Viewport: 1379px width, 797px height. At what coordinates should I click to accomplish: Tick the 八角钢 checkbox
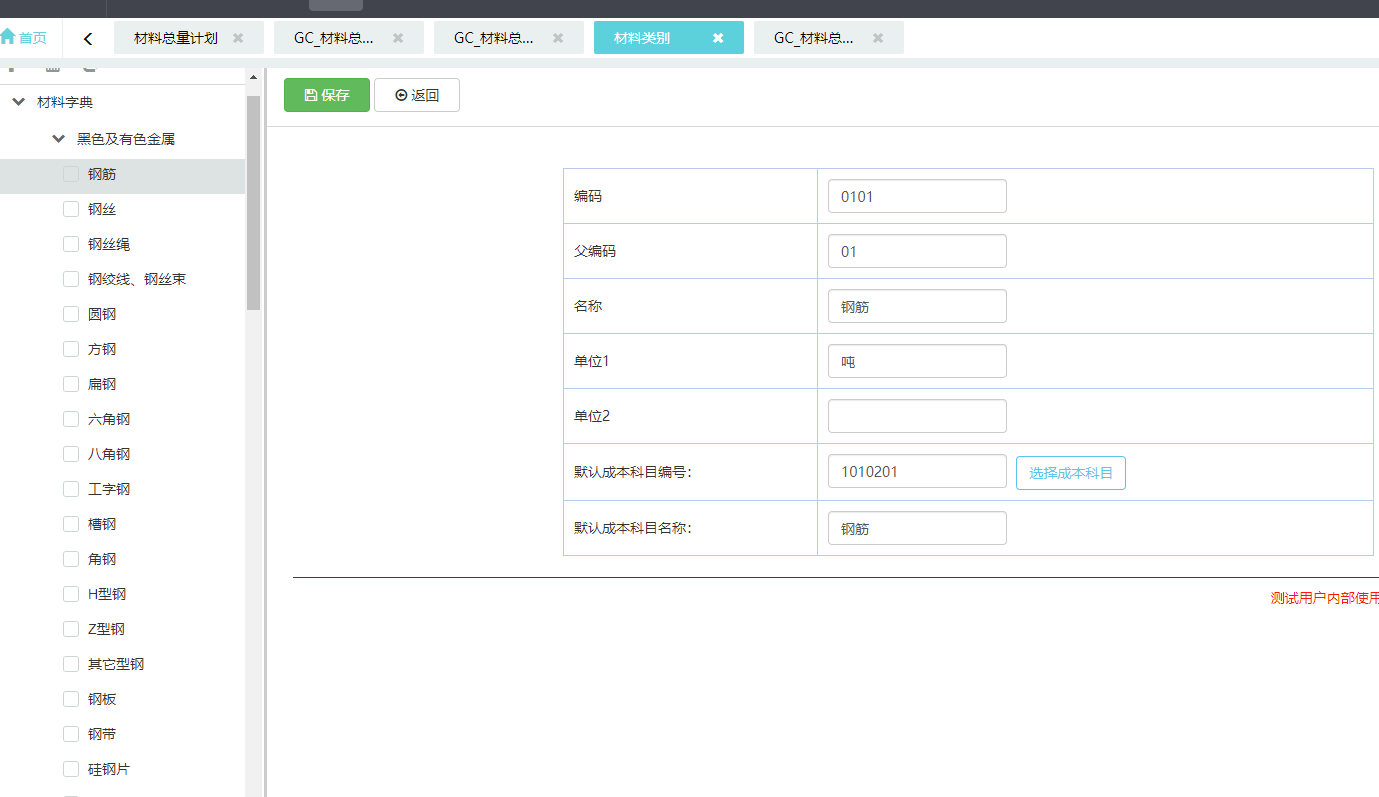tap(71, 454)
